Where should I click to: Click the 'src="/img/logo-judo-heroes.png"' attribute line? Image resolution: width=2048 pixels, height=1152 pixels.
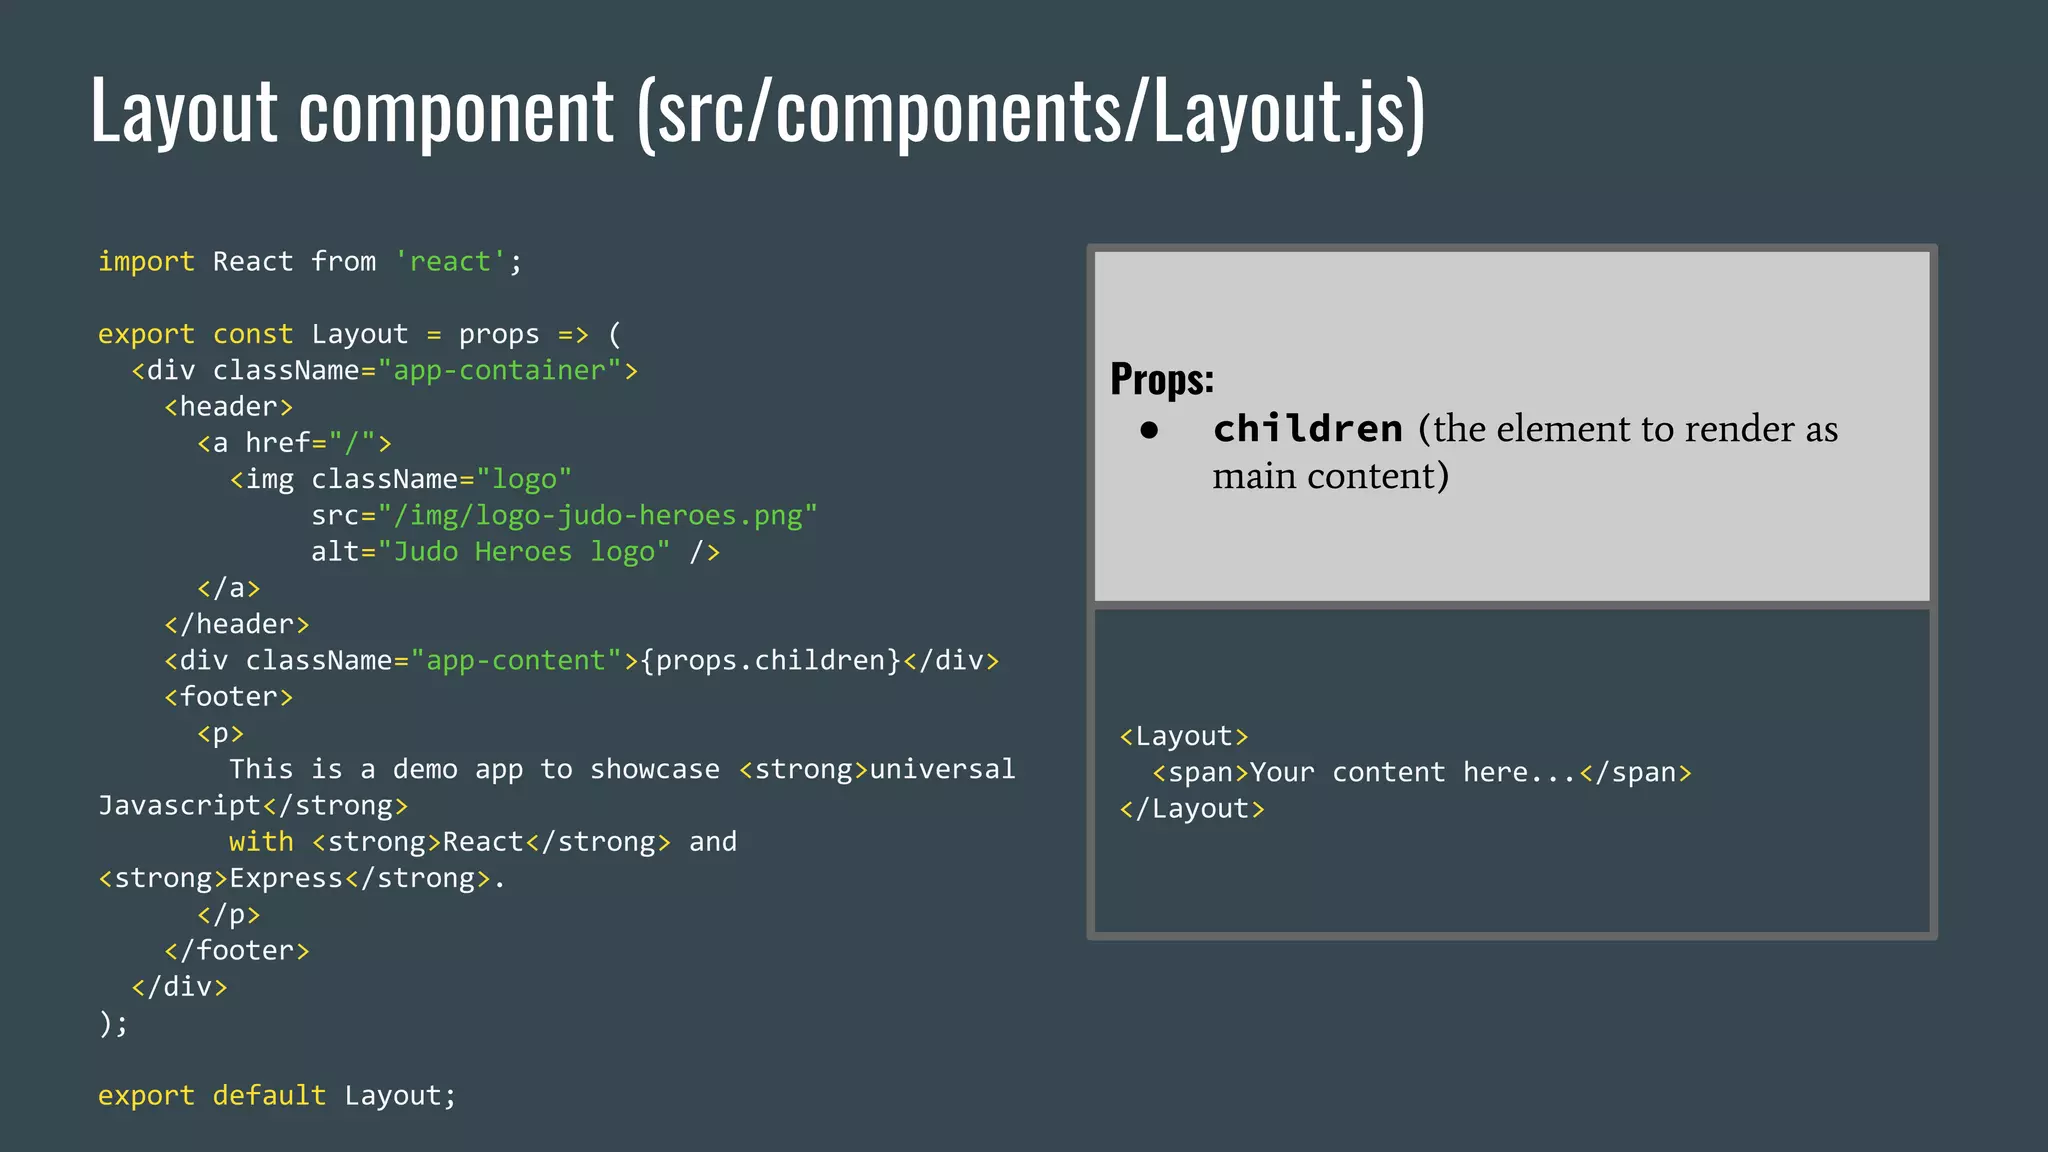(564, 516)
